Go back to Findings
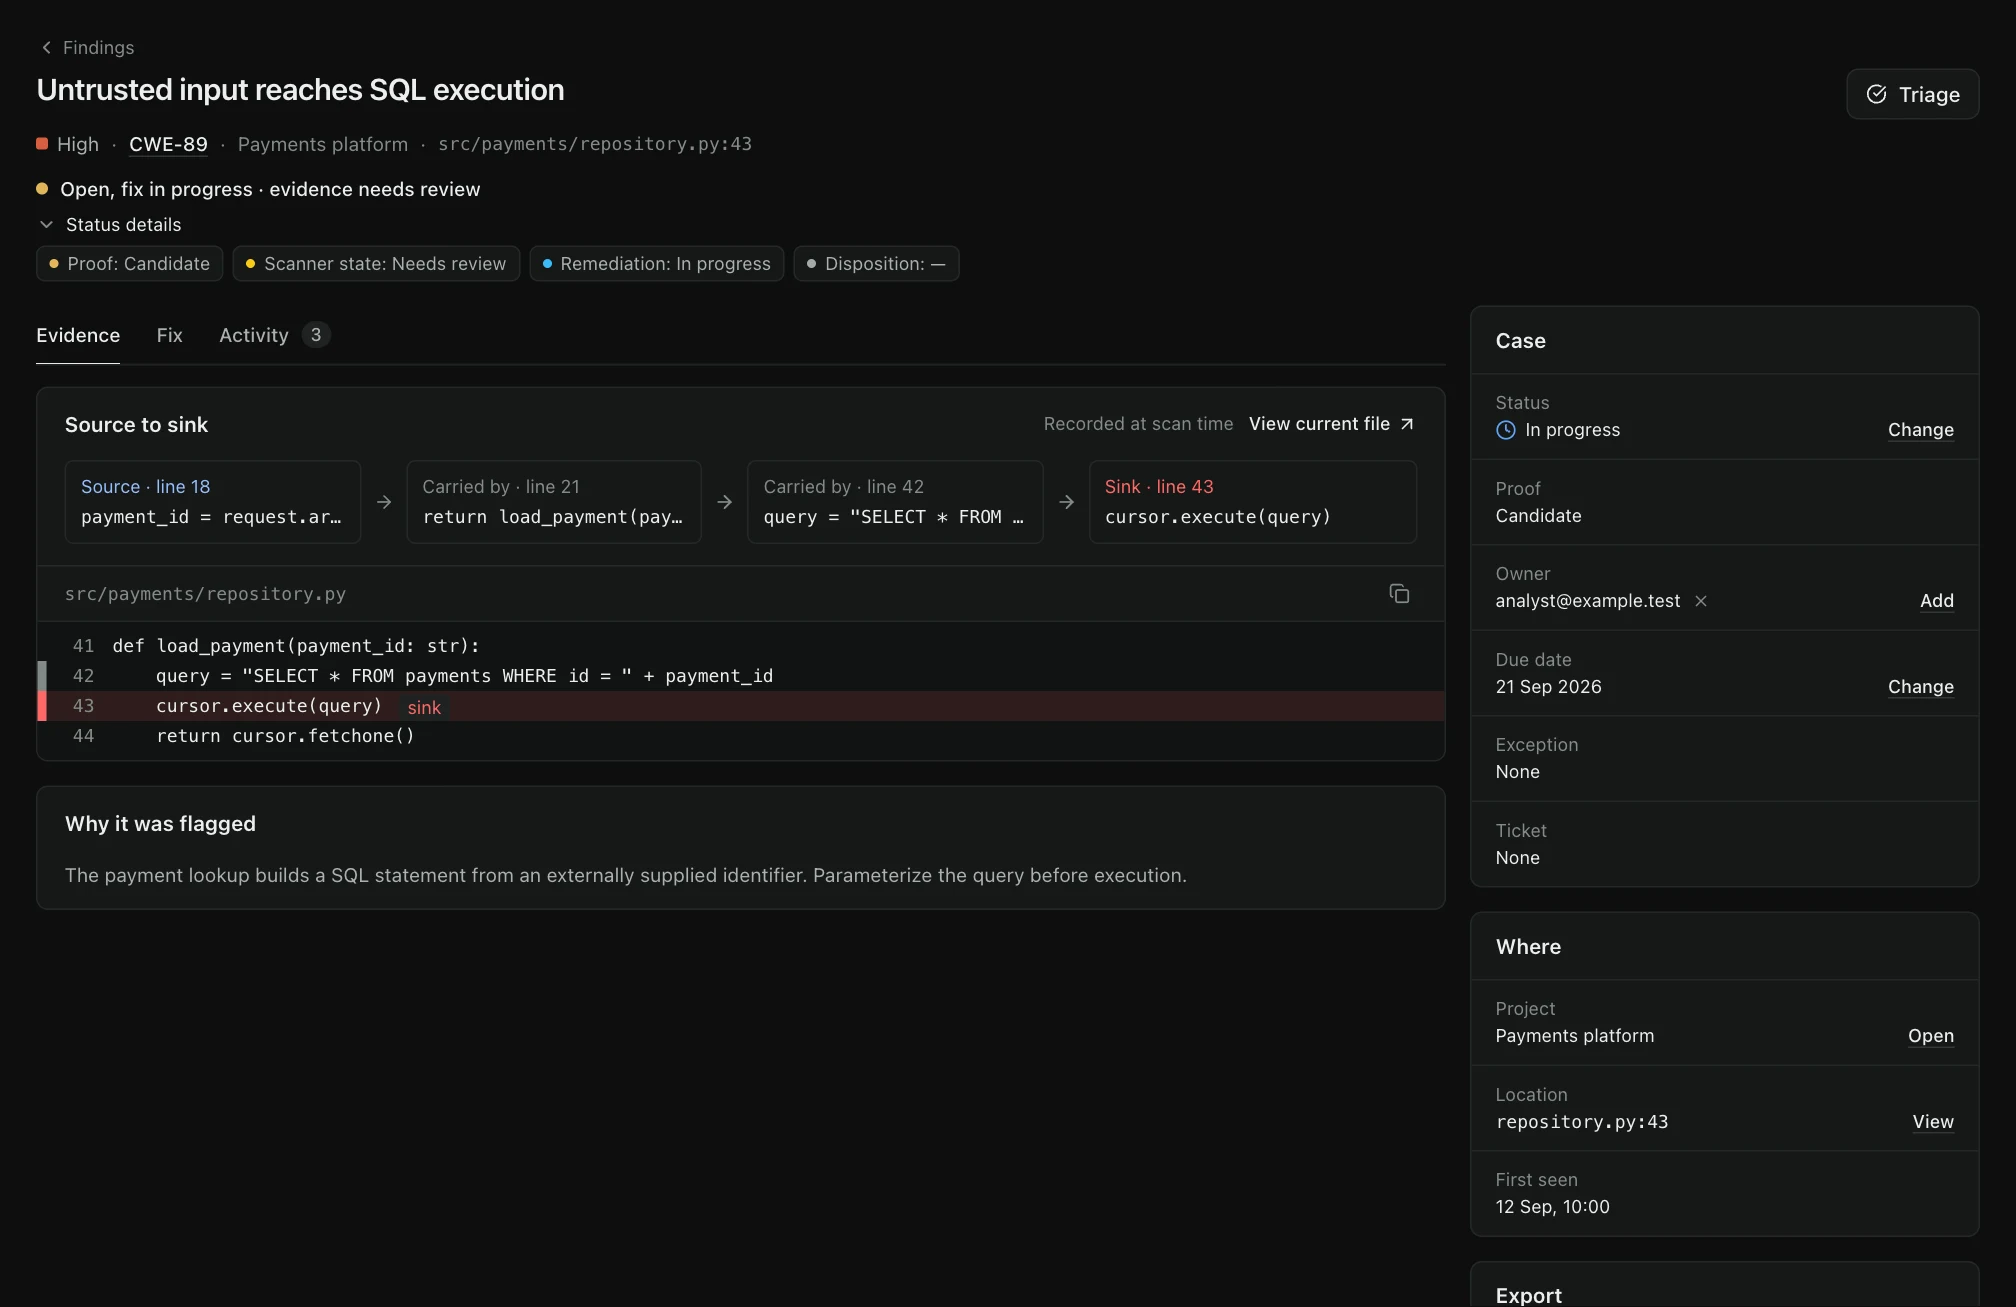 tap(87, 47)
